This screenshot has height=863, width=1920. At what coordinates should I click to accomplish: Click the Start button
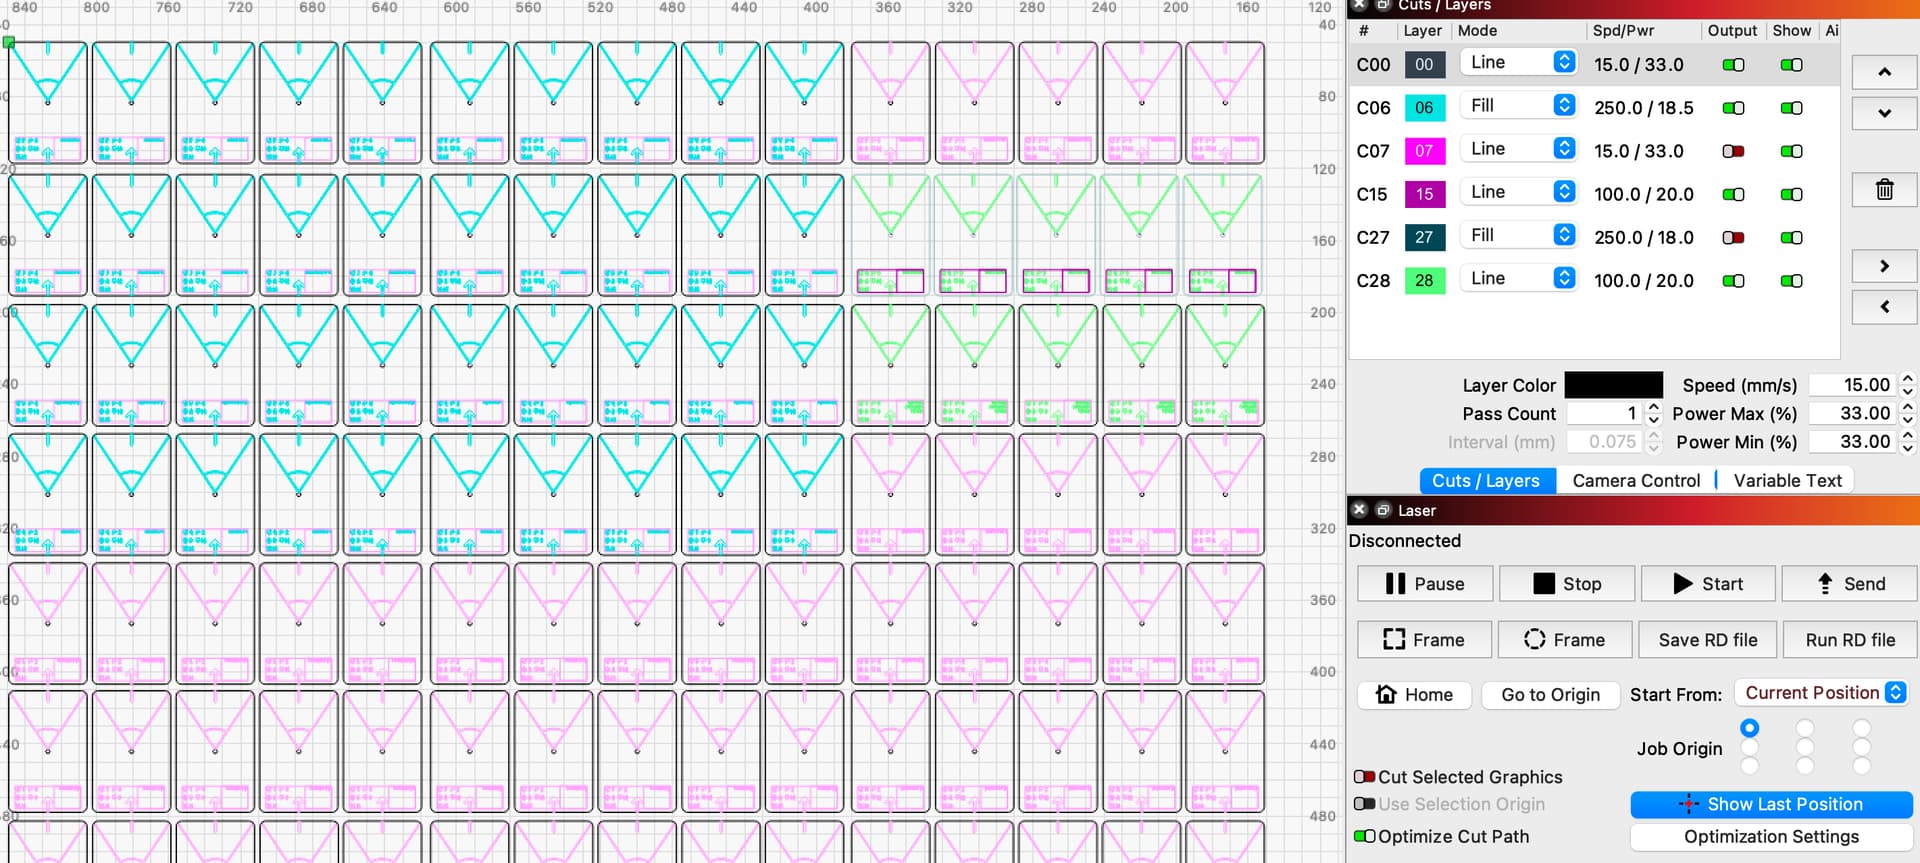point(1708,584)
